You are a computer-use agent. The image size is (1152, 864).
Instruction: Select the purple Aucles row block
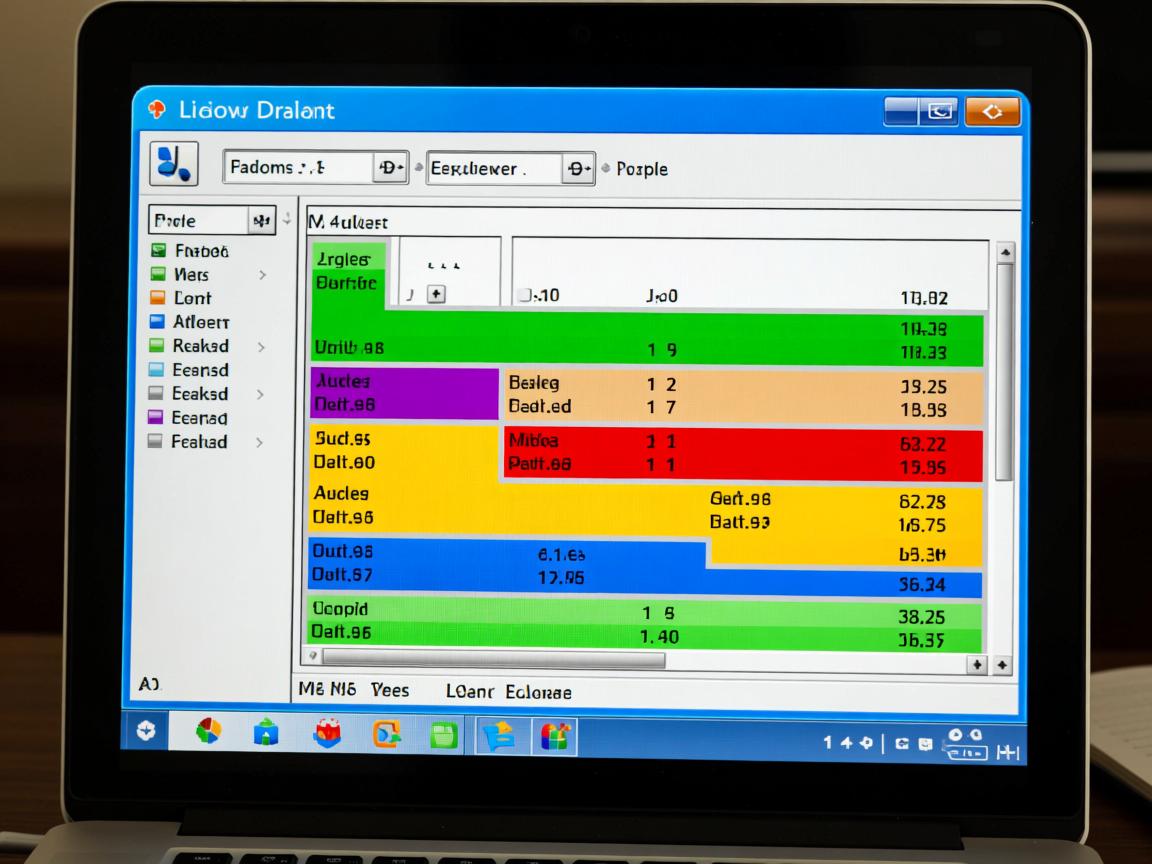tap(404, 393)
